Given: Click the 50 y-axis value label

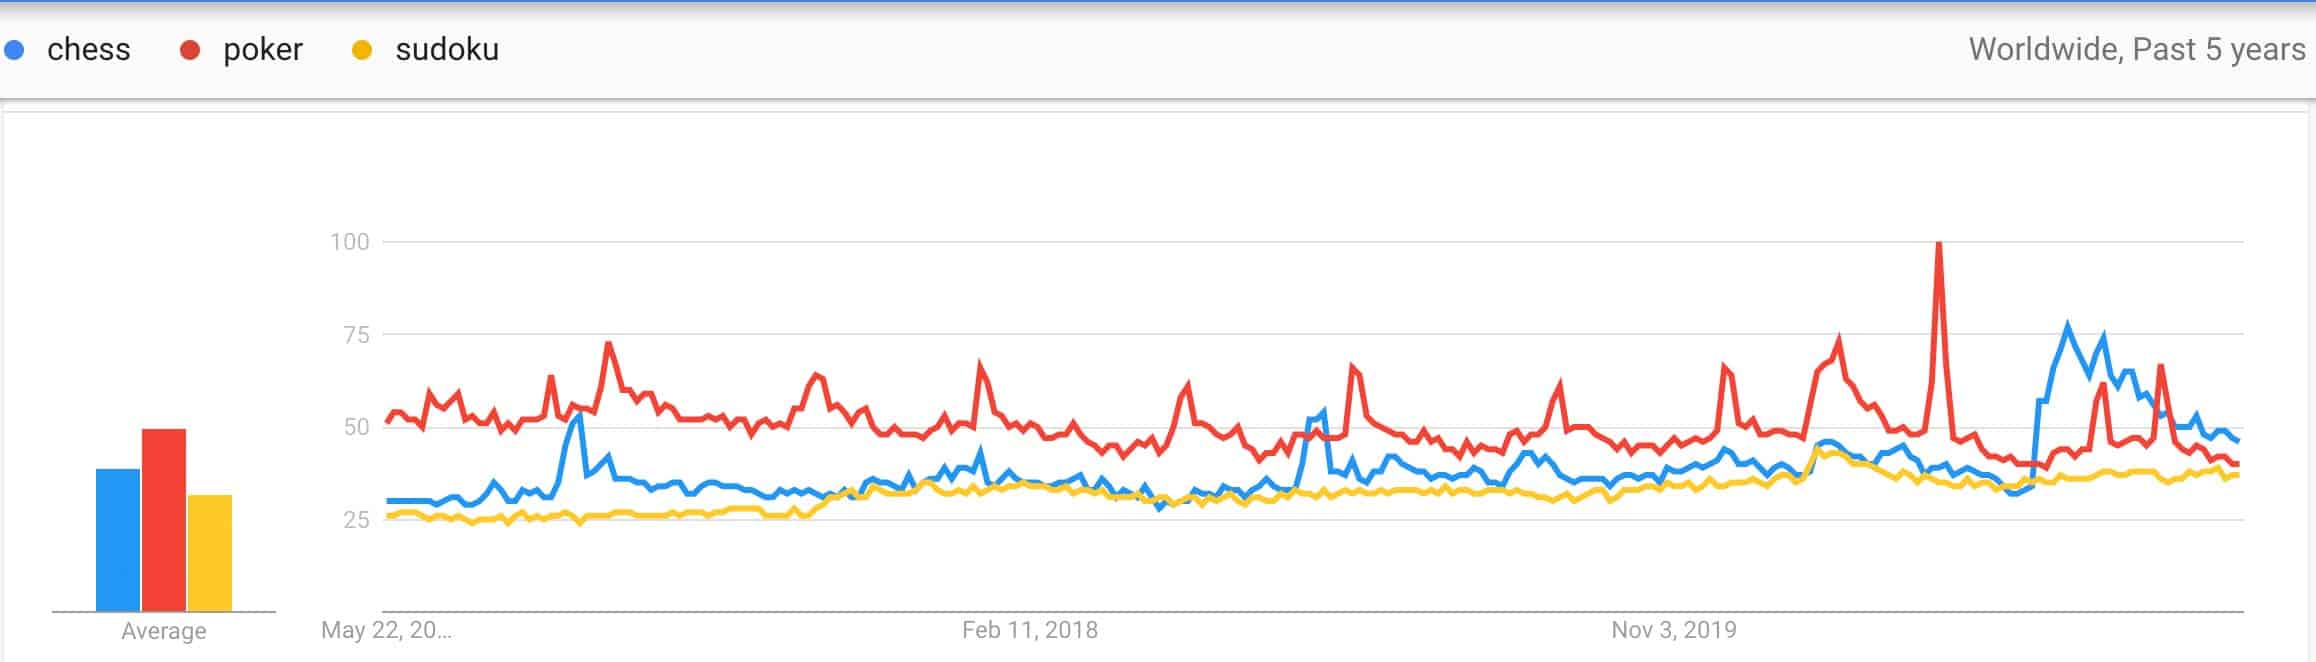Looking at the screenshot, I should [356, 427].
